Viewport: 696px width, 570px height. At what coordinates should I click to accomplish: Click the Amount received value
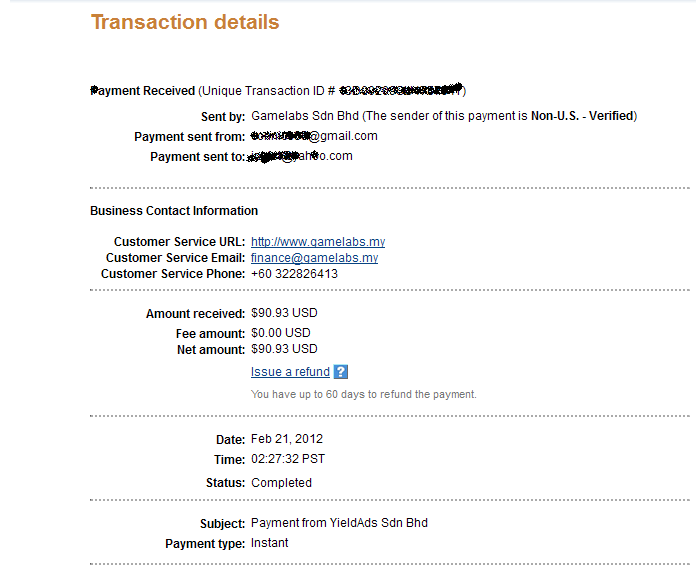(284, 313)
